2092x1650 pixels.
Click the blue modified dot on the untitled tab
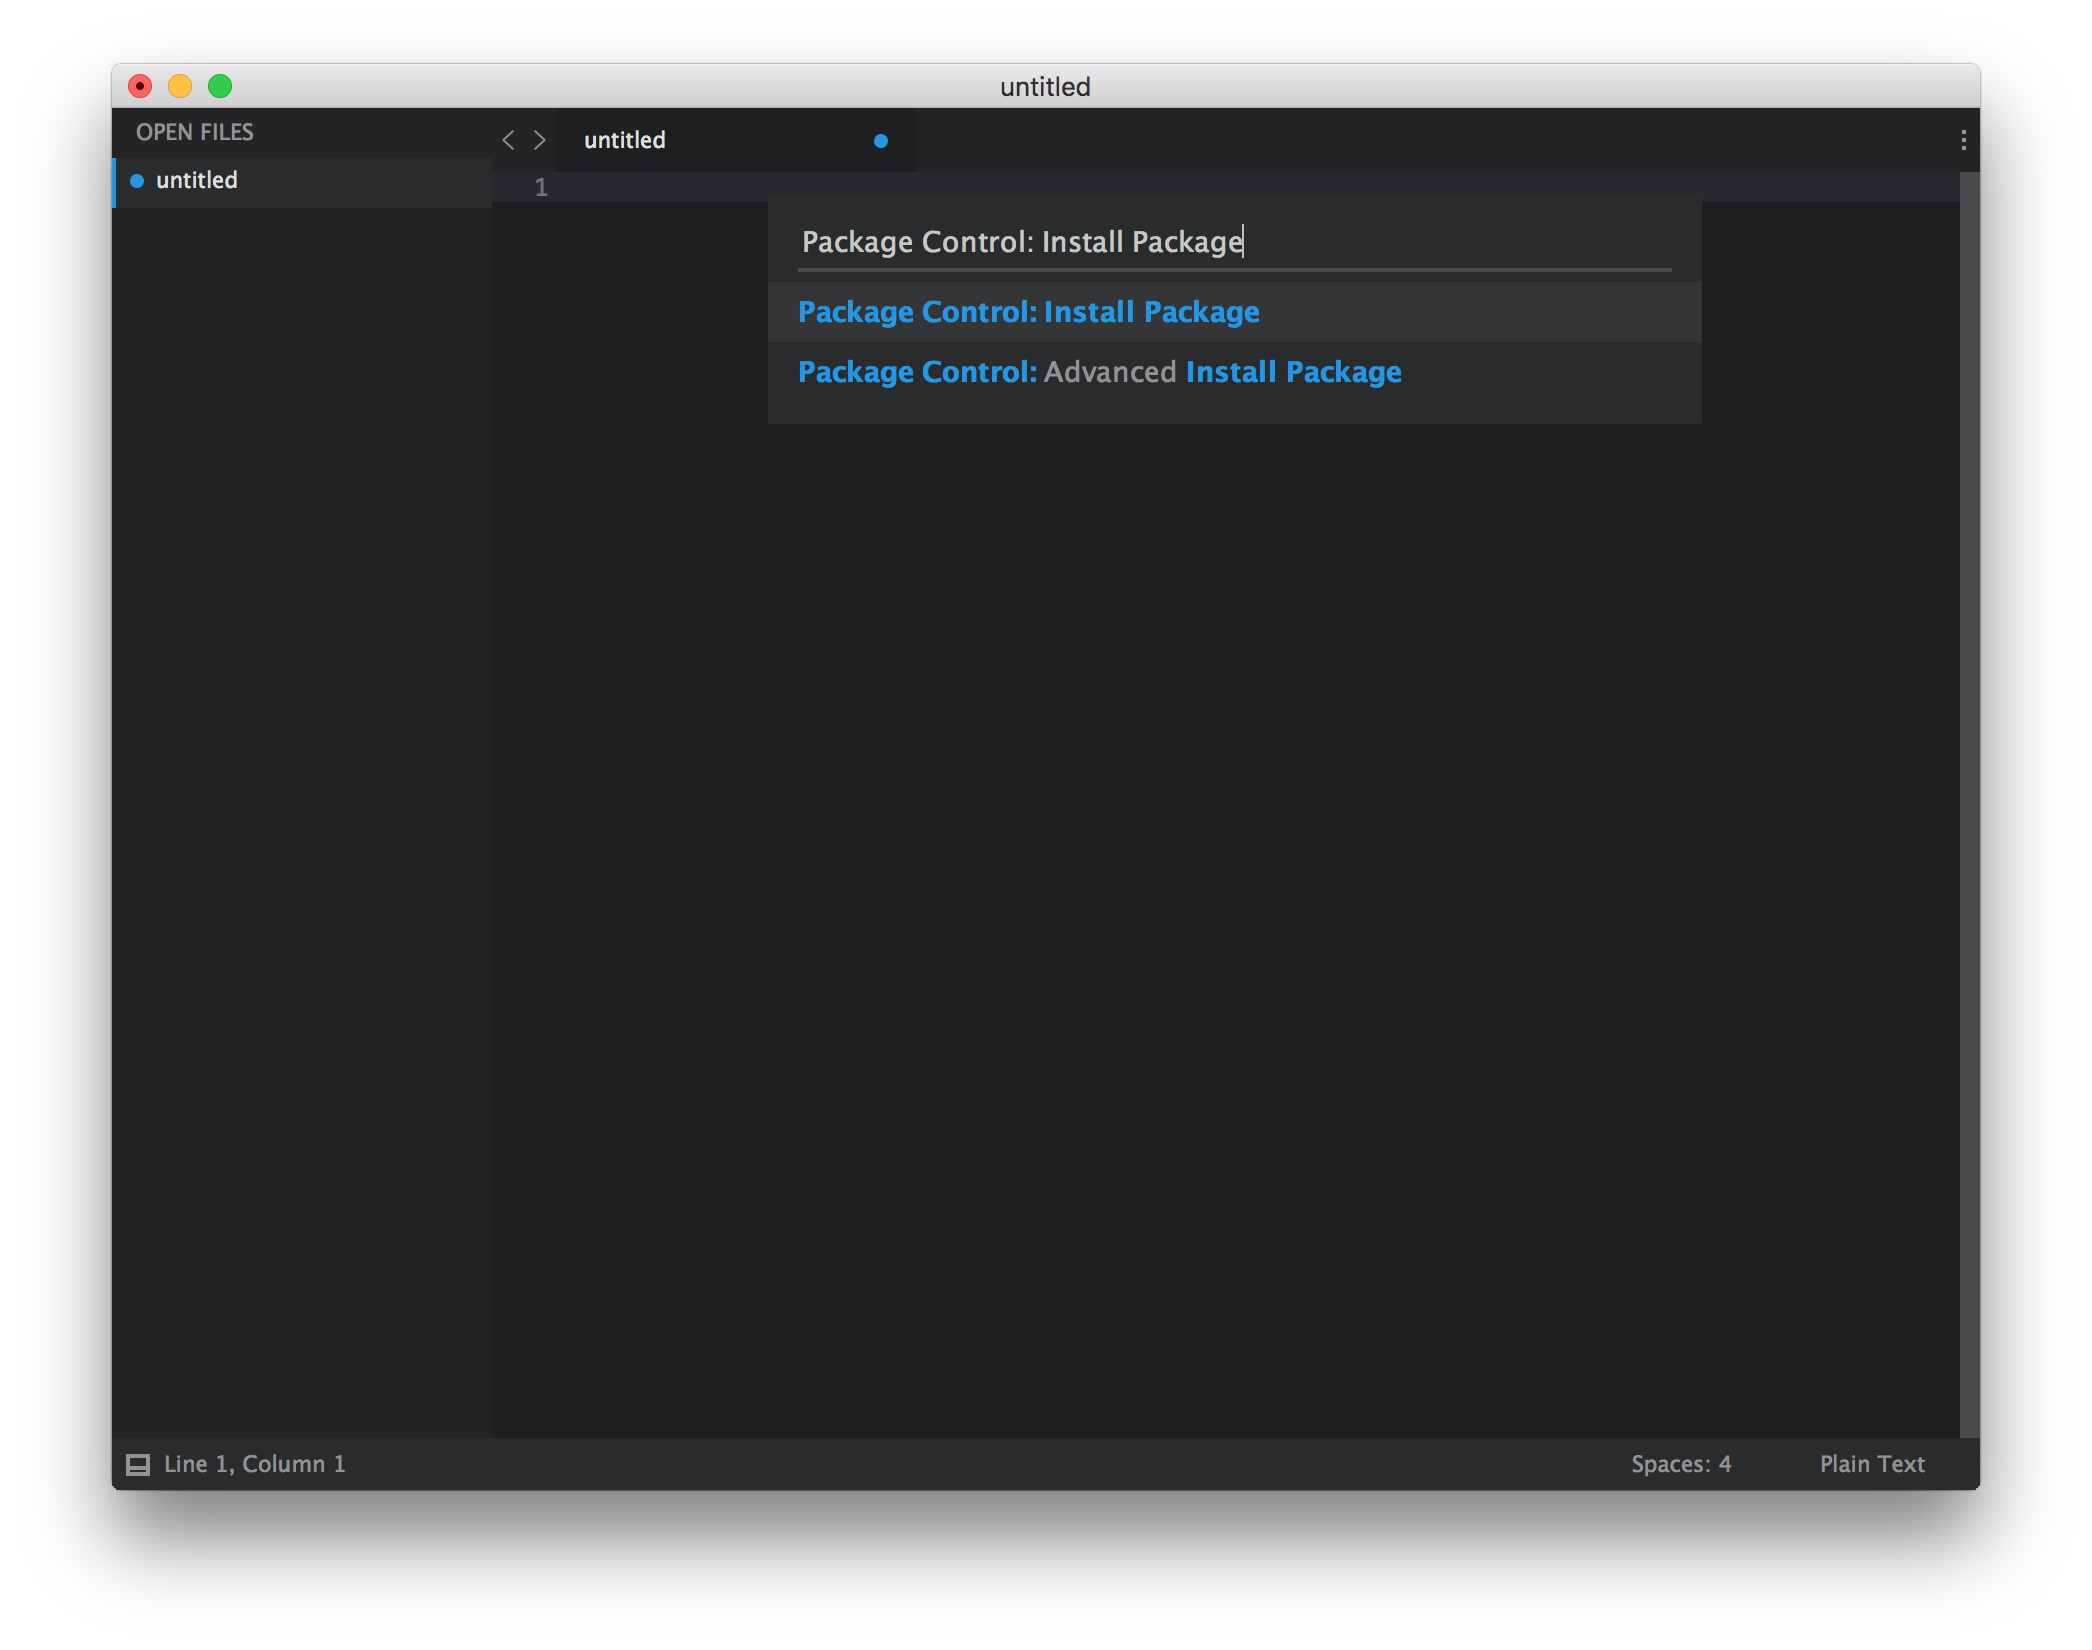880,140
